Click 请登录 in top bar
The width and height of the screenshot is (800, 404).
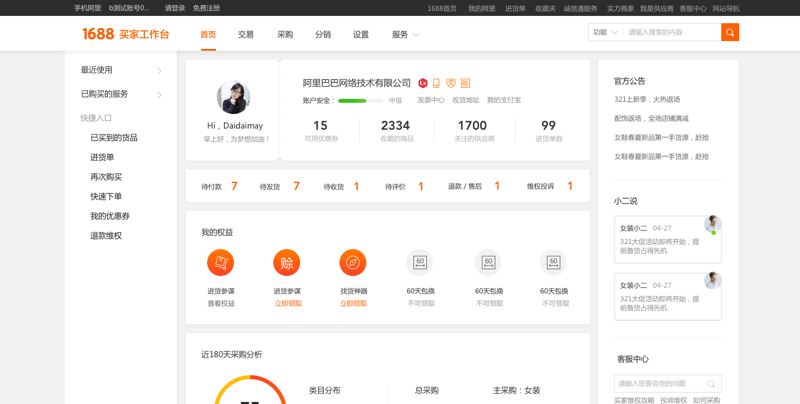coord(175,8)
